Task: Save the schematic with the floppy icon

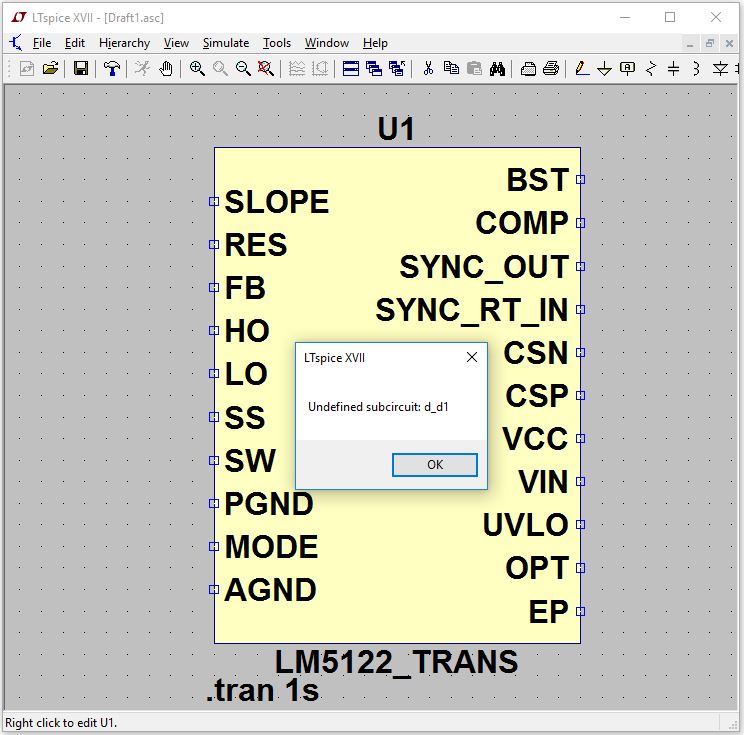Action: point(81,69)
